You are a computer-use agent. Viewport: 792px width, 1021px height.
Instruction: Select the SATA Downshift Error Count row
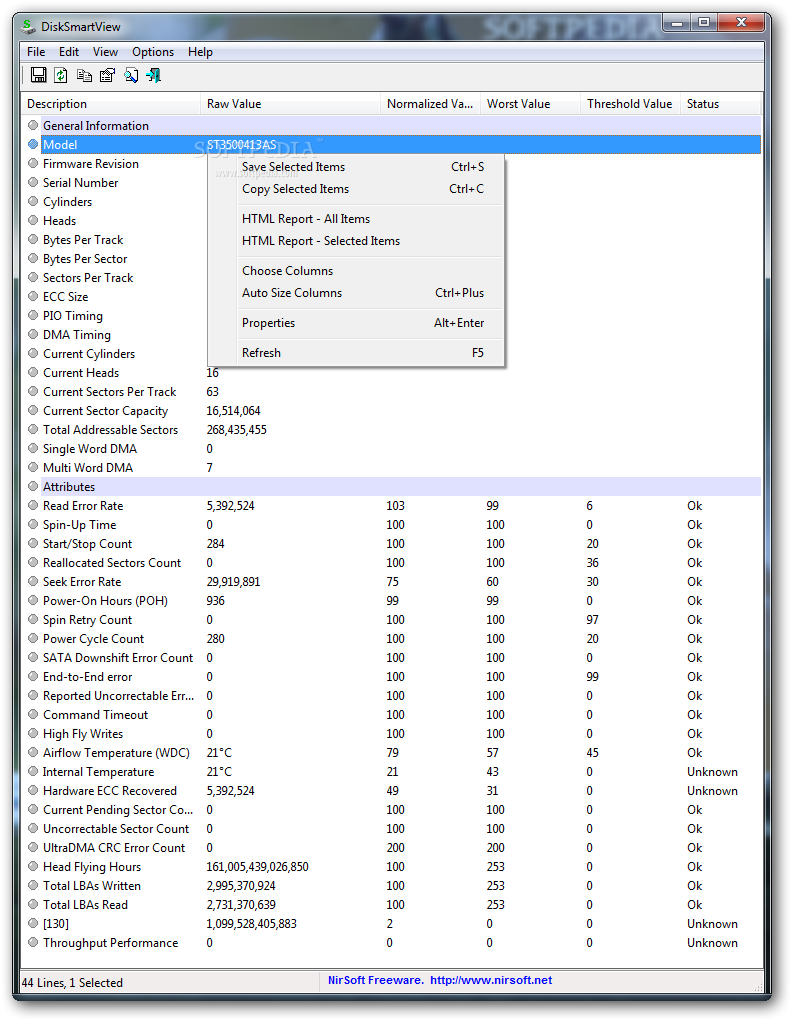click(391, 658)
